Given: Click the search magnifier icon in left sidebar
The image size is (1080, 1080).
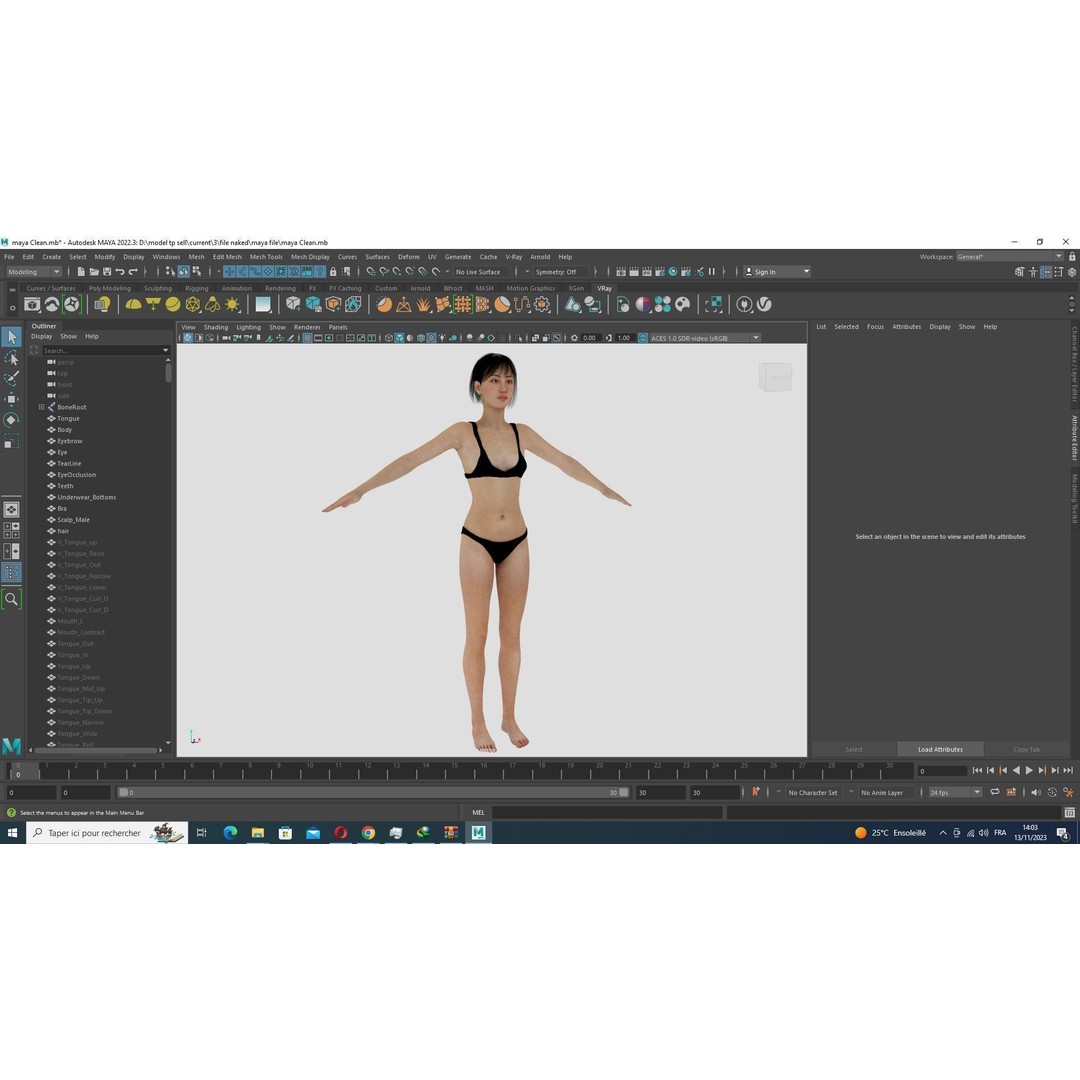Looking at the screenshot, I should click(x=12, y=599).
